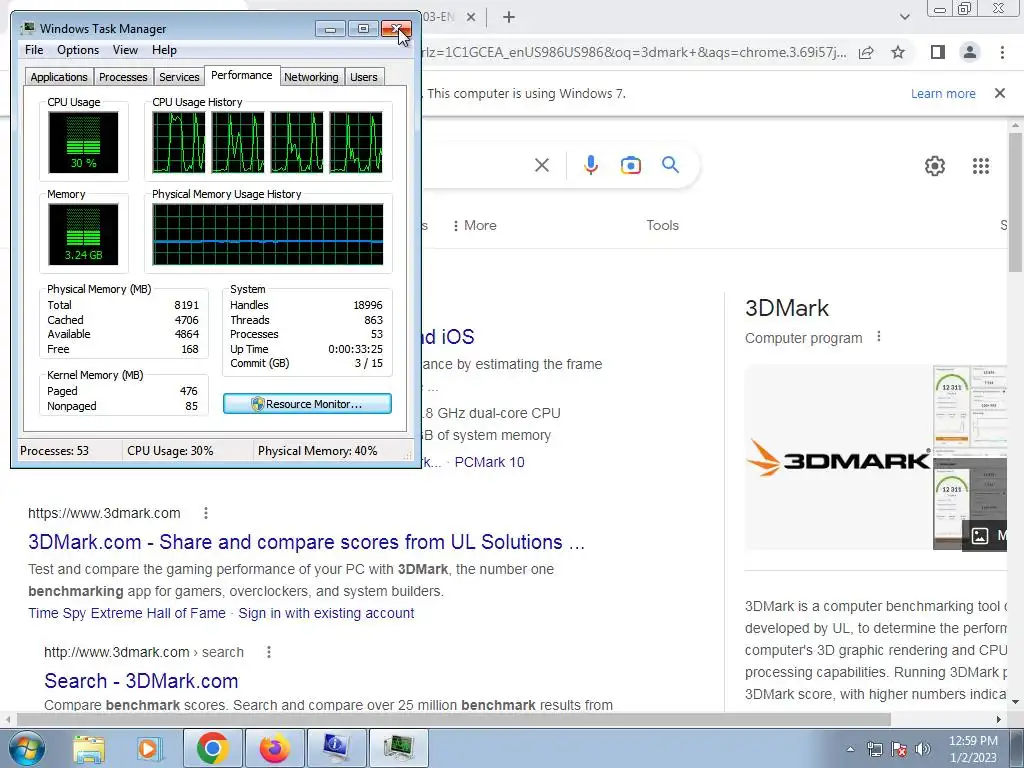The height and width of the screenshot is (768, 1024).
Task: Open Chrome three-dot menu
Action: coord(1002,52)
